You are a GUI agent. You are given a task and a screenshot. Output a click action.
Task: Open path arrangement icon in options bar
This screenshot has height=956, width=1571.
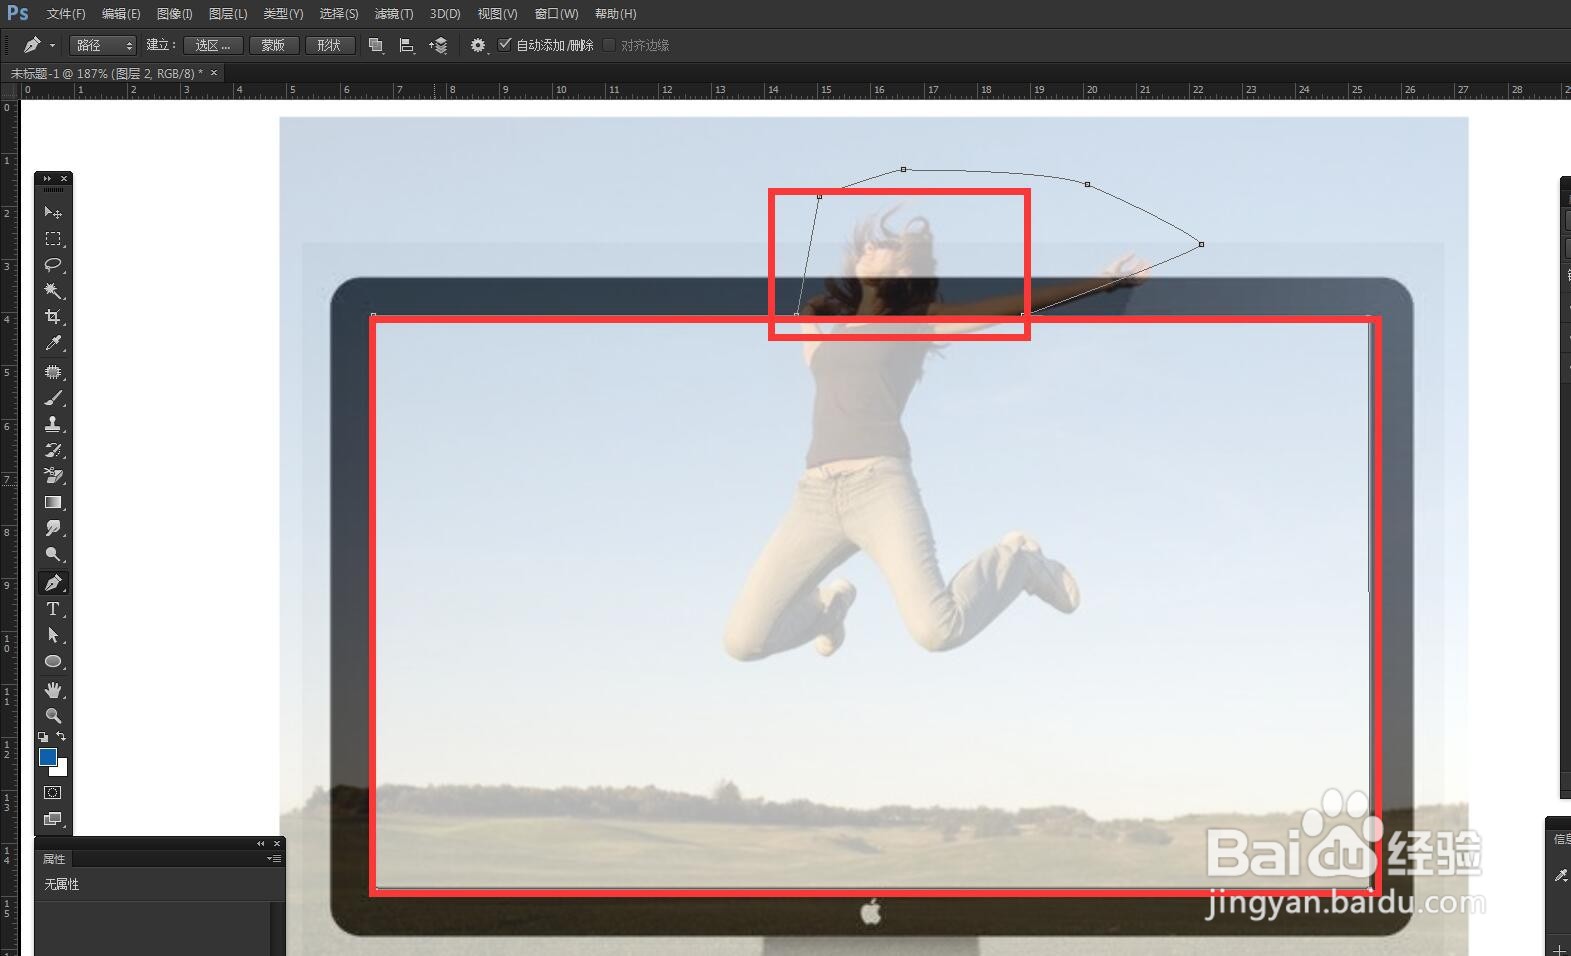tap(438, 45)
